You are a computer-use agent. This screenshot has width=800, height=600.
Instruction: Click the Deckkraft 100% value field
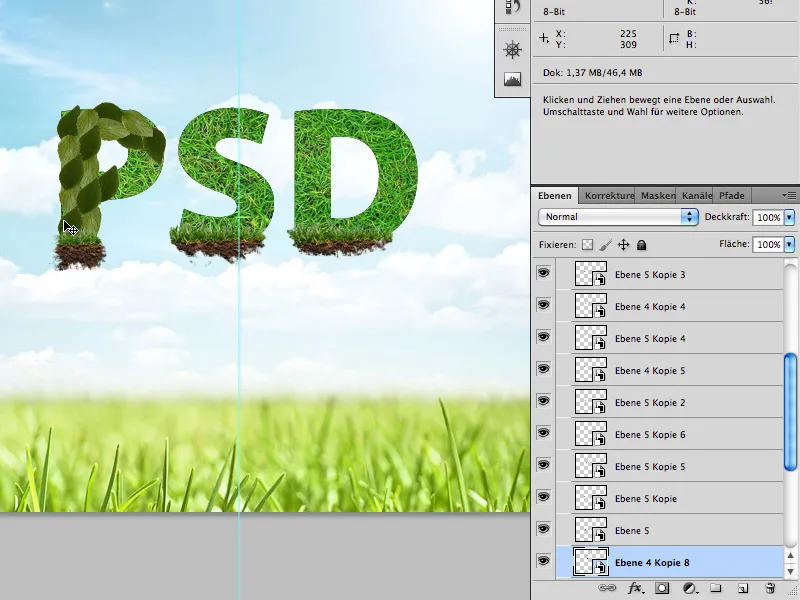pos(768,217)
